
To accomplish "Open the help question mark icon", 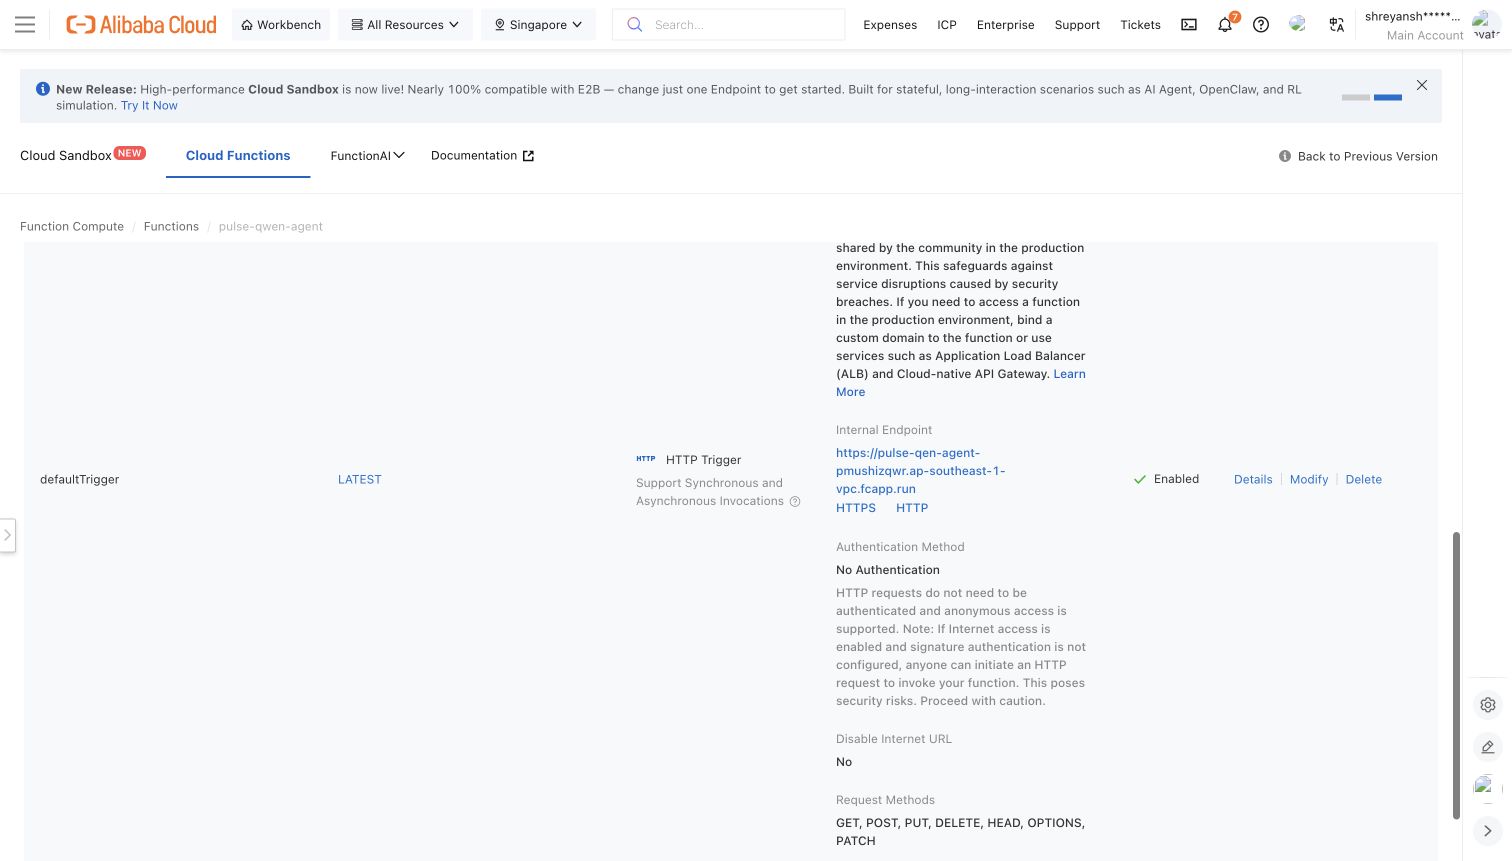I will point(1261,25).
